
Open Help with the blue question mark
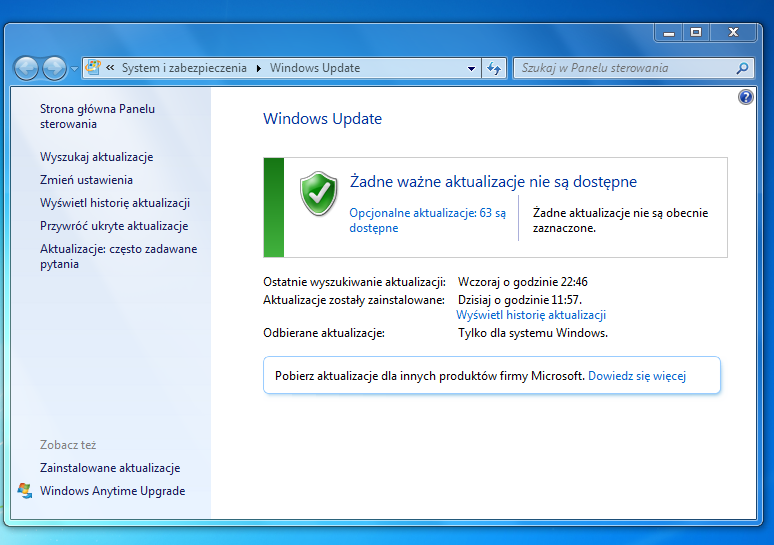[746, 97]
